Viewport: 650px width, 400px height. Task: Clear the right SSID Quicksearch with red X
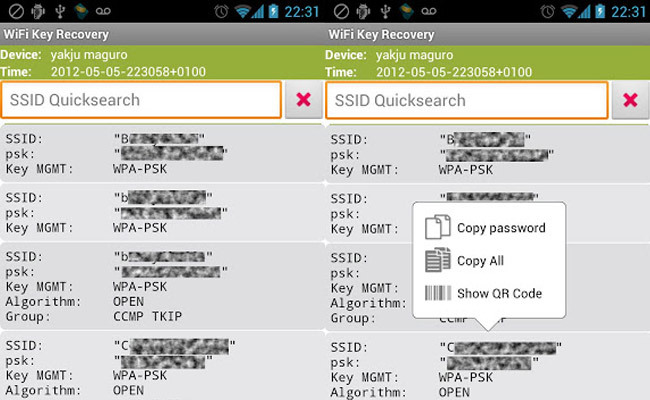click(x=630, y=100)
